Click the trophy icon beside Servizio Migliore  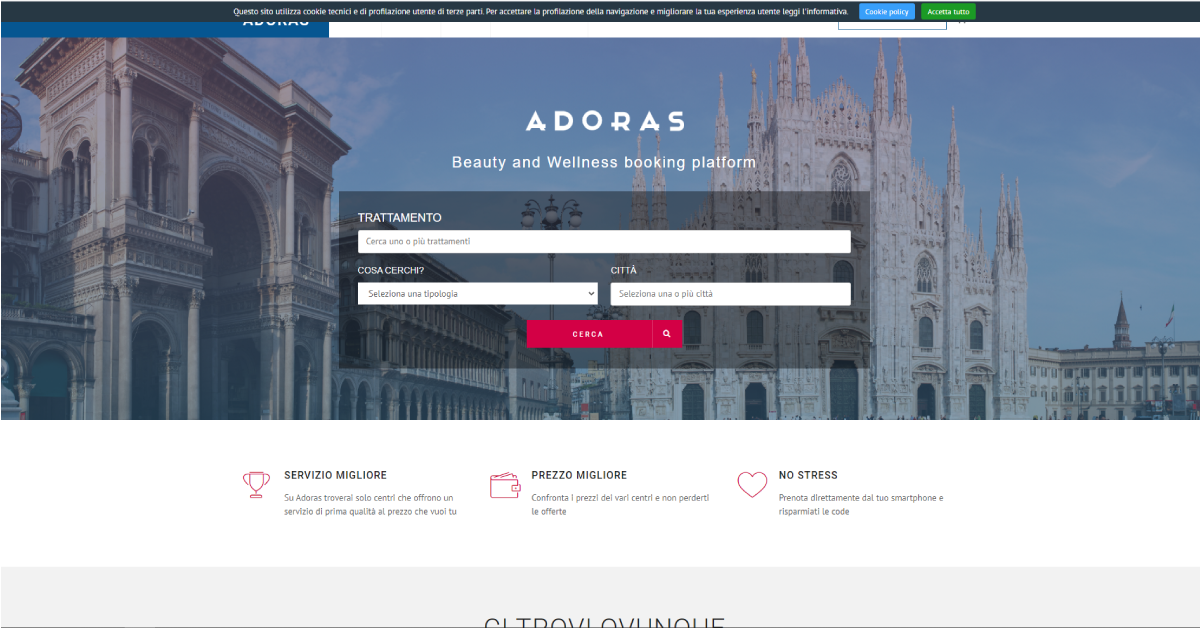pos(257,485)
